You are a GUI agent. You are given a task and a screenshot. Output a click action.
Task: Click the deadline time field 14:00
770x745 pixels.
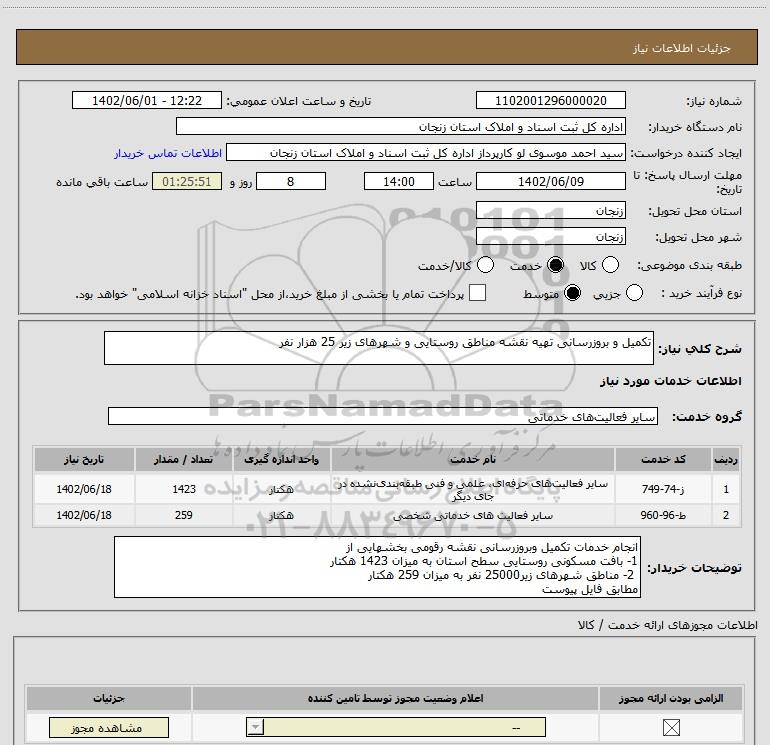click(x=399, y=181)
